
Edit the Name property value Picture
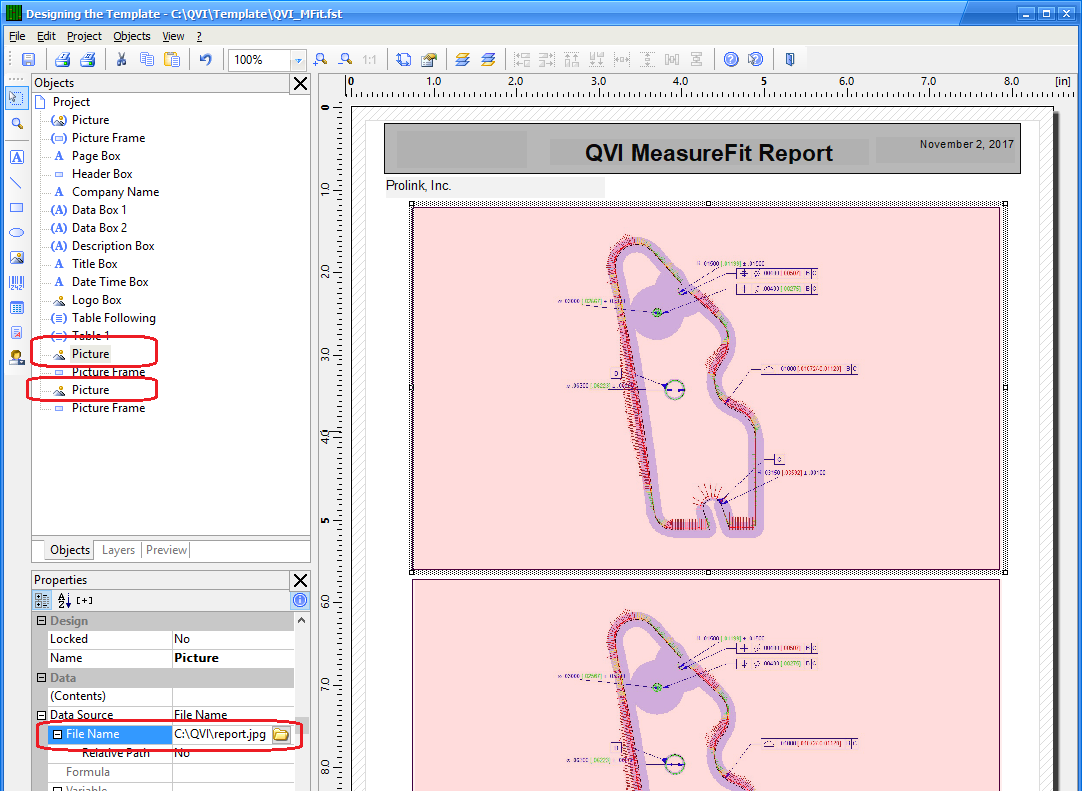click(x=233, y=658)
